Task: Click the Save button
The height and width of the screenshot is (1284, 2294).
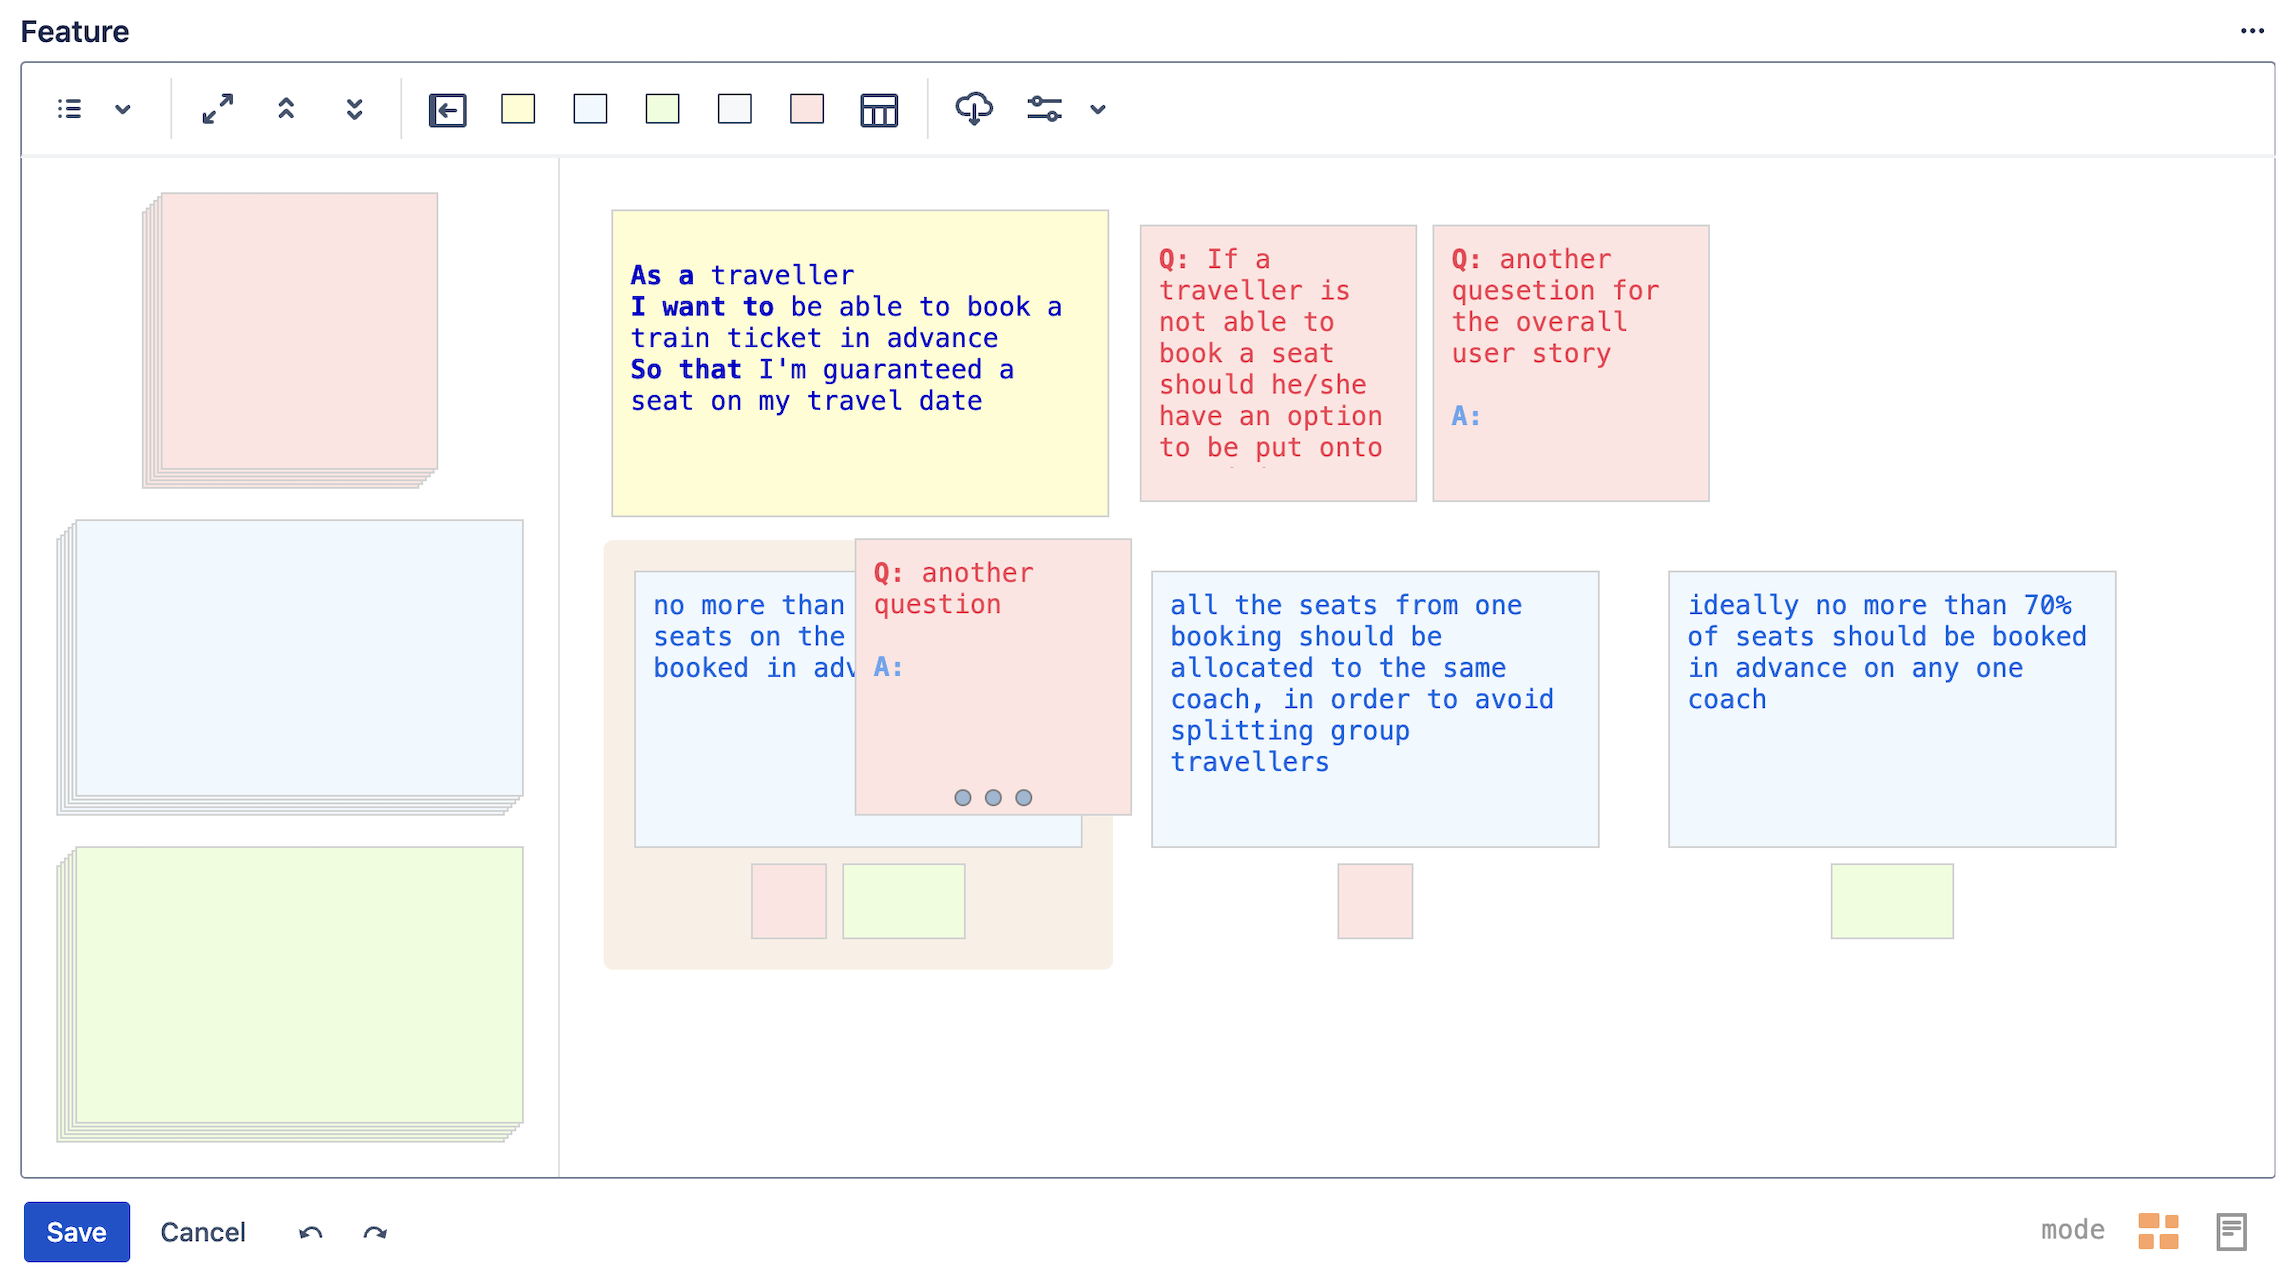Action: (77, 1232)
